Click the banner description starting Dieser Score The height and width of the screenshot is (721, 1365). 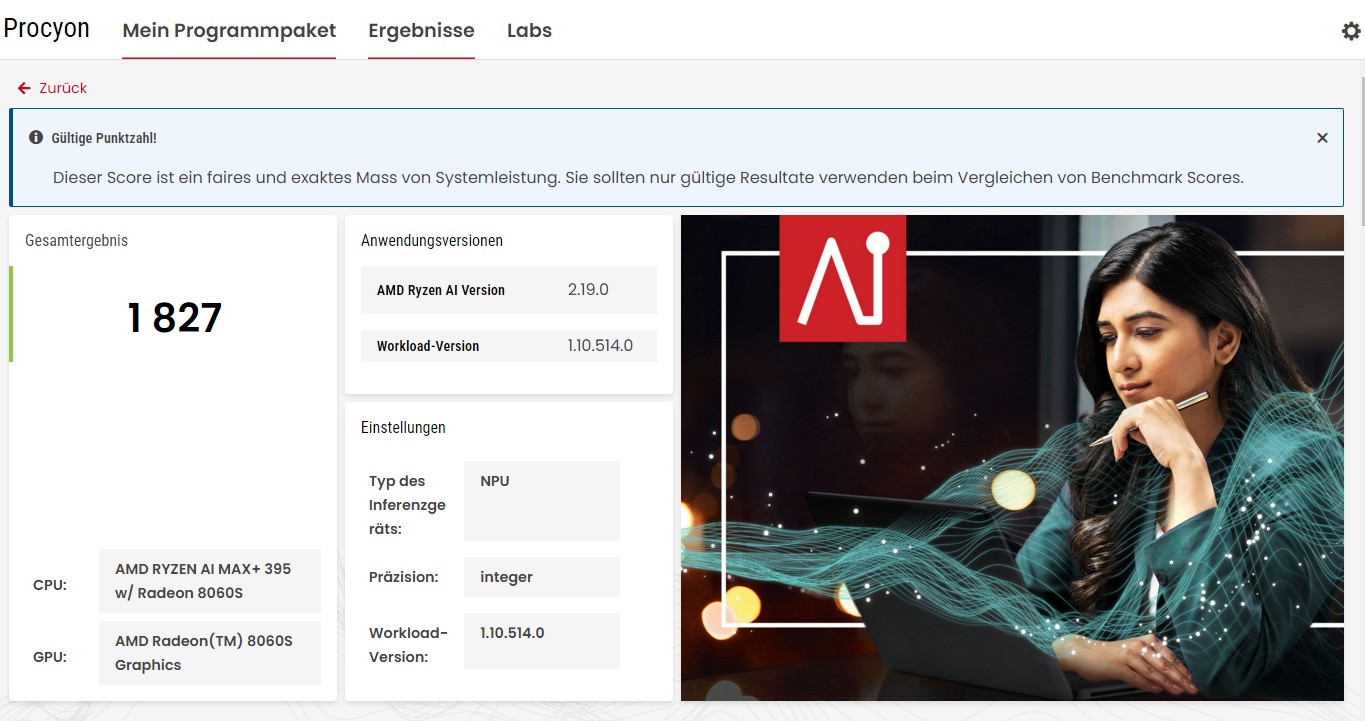click(648, 178)
